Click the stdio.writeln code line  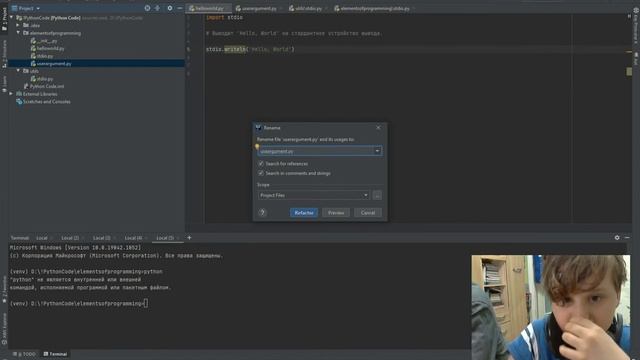pos(250,49)
